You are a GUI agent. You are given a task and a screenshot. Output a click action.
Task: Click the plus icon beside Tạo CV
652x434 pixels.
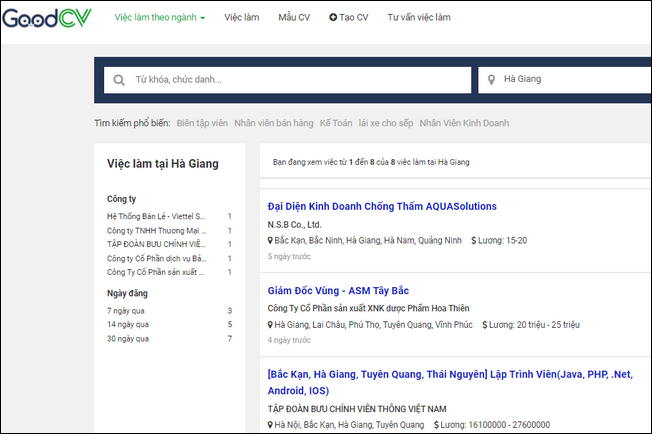[332, 18]
